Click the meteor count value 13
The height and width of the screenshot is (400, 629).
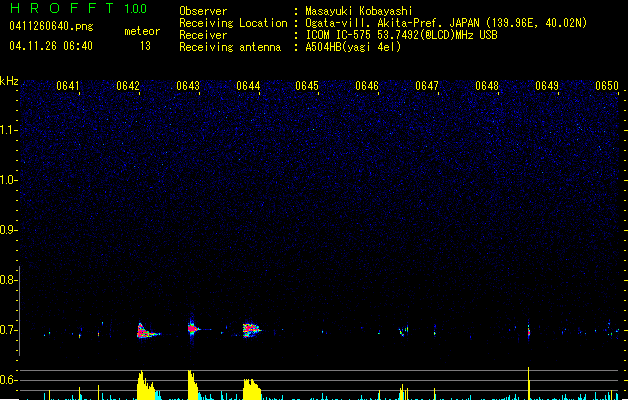145,46
